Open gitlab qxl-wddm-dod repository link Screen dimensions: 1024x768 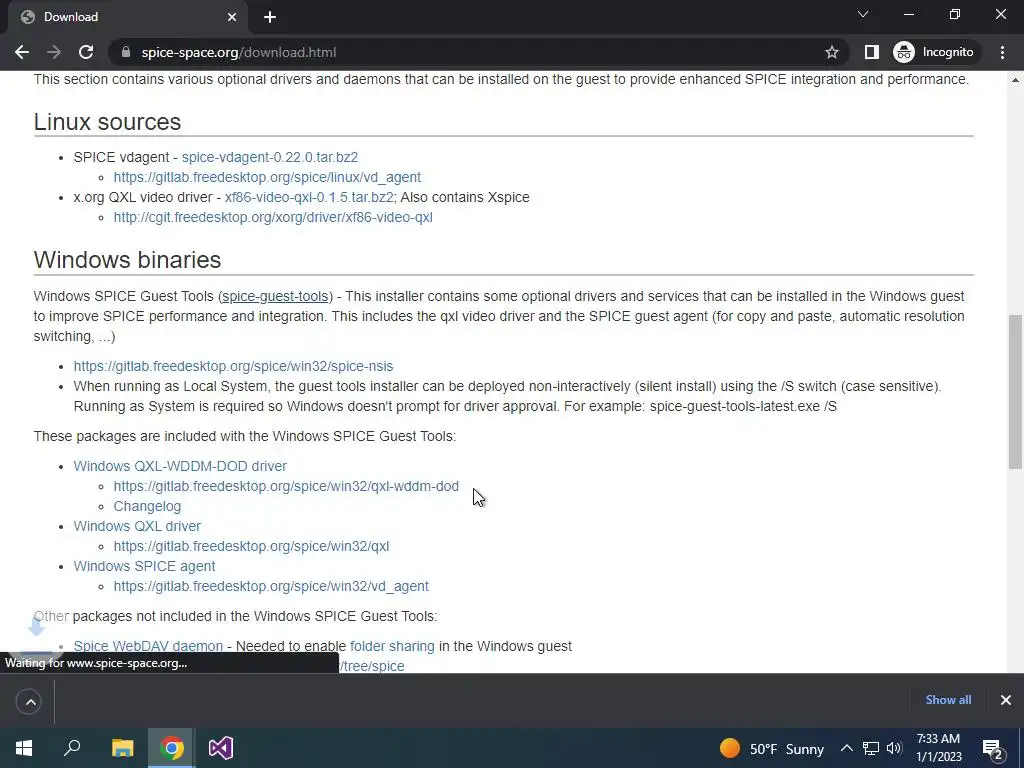[x=286, y=487]
